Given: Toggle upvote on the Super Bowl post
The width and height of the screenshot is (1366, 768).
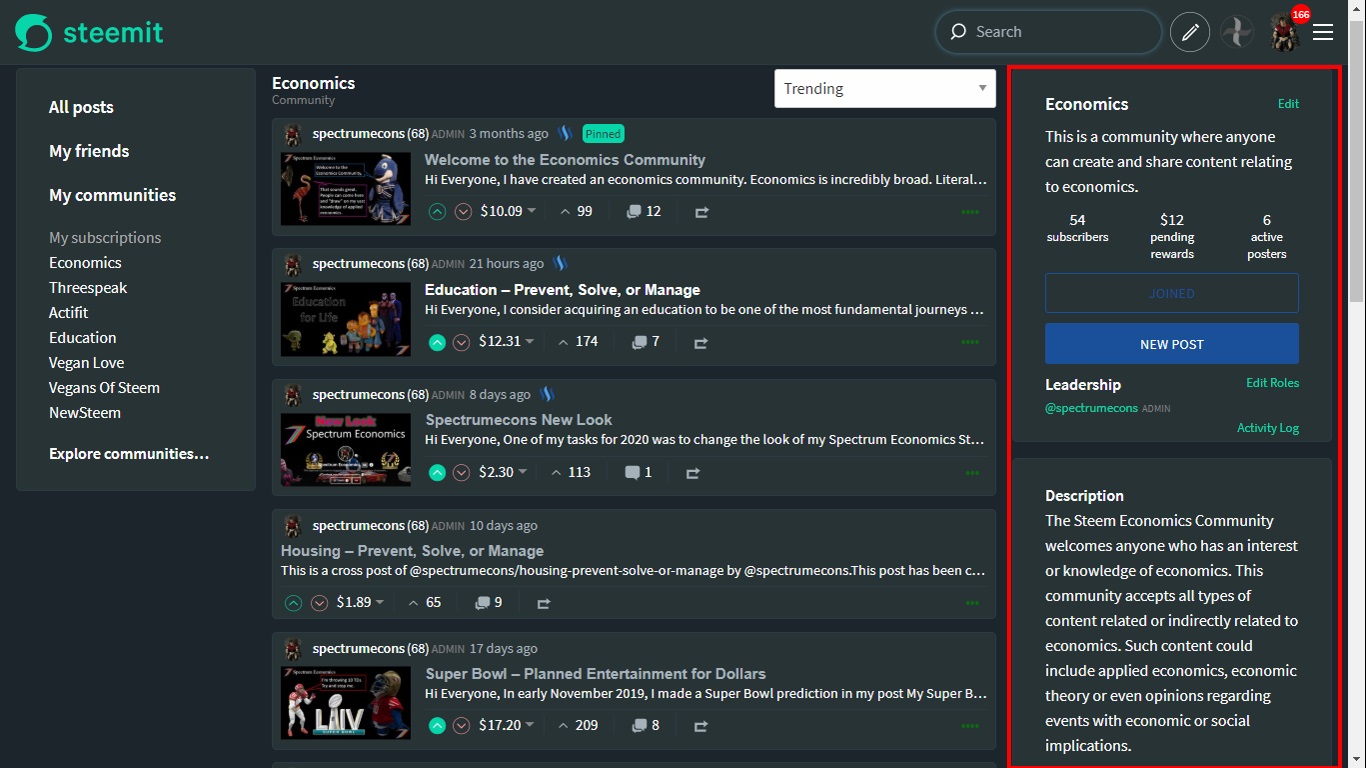Looking at the screenshot, I should [x=437, y=726].
